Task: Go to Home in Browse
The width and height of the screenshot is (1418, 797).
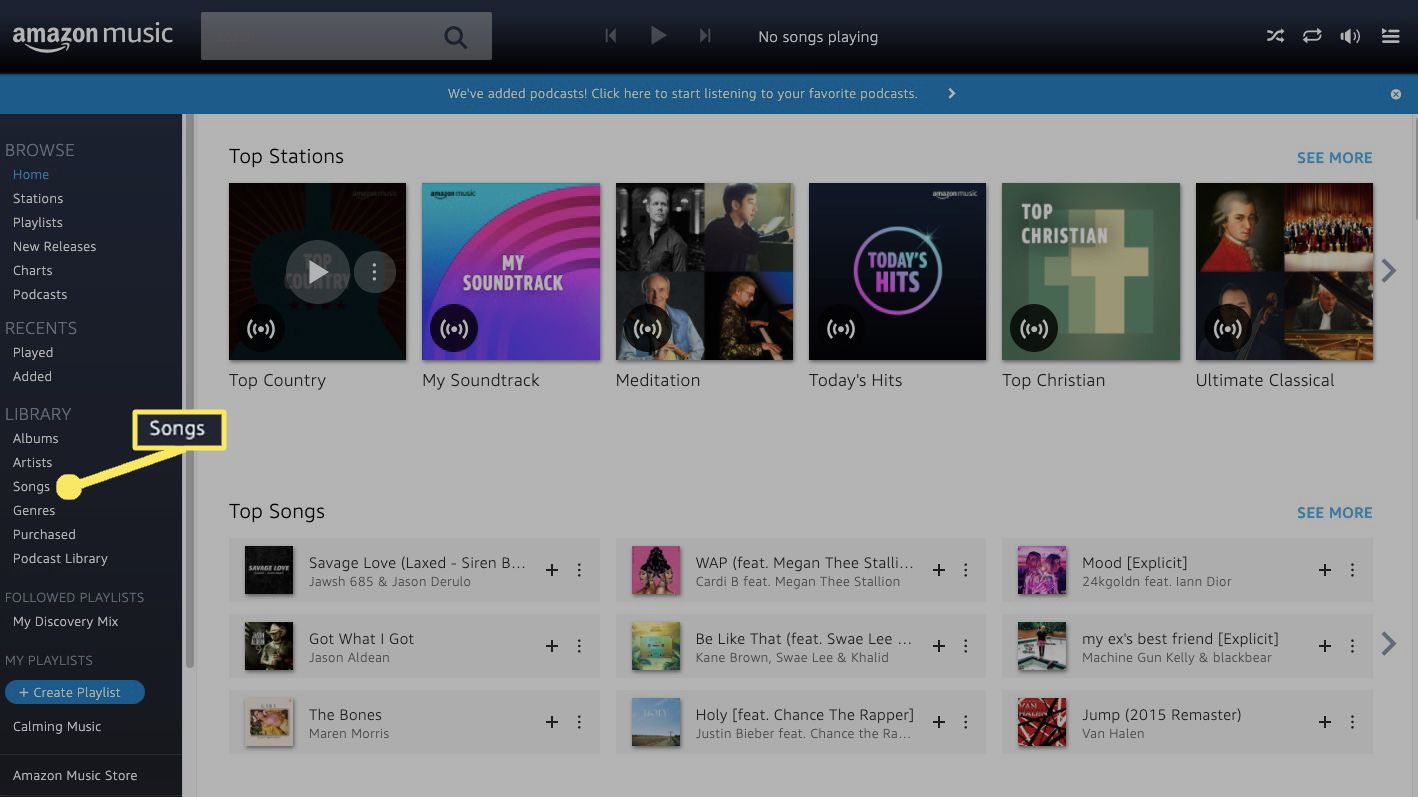Action: coord(31,174)
